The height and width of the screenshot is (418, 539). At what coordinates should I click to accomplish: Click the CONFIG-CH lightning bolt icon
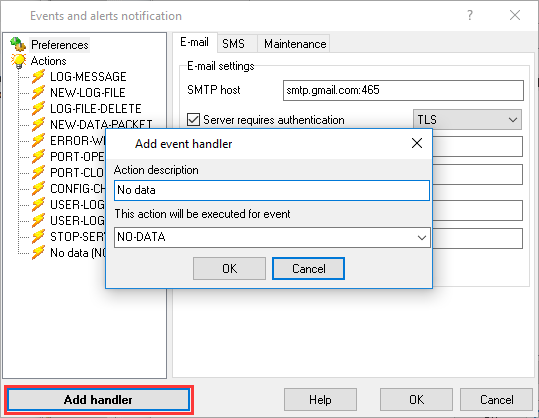[38, 188]
